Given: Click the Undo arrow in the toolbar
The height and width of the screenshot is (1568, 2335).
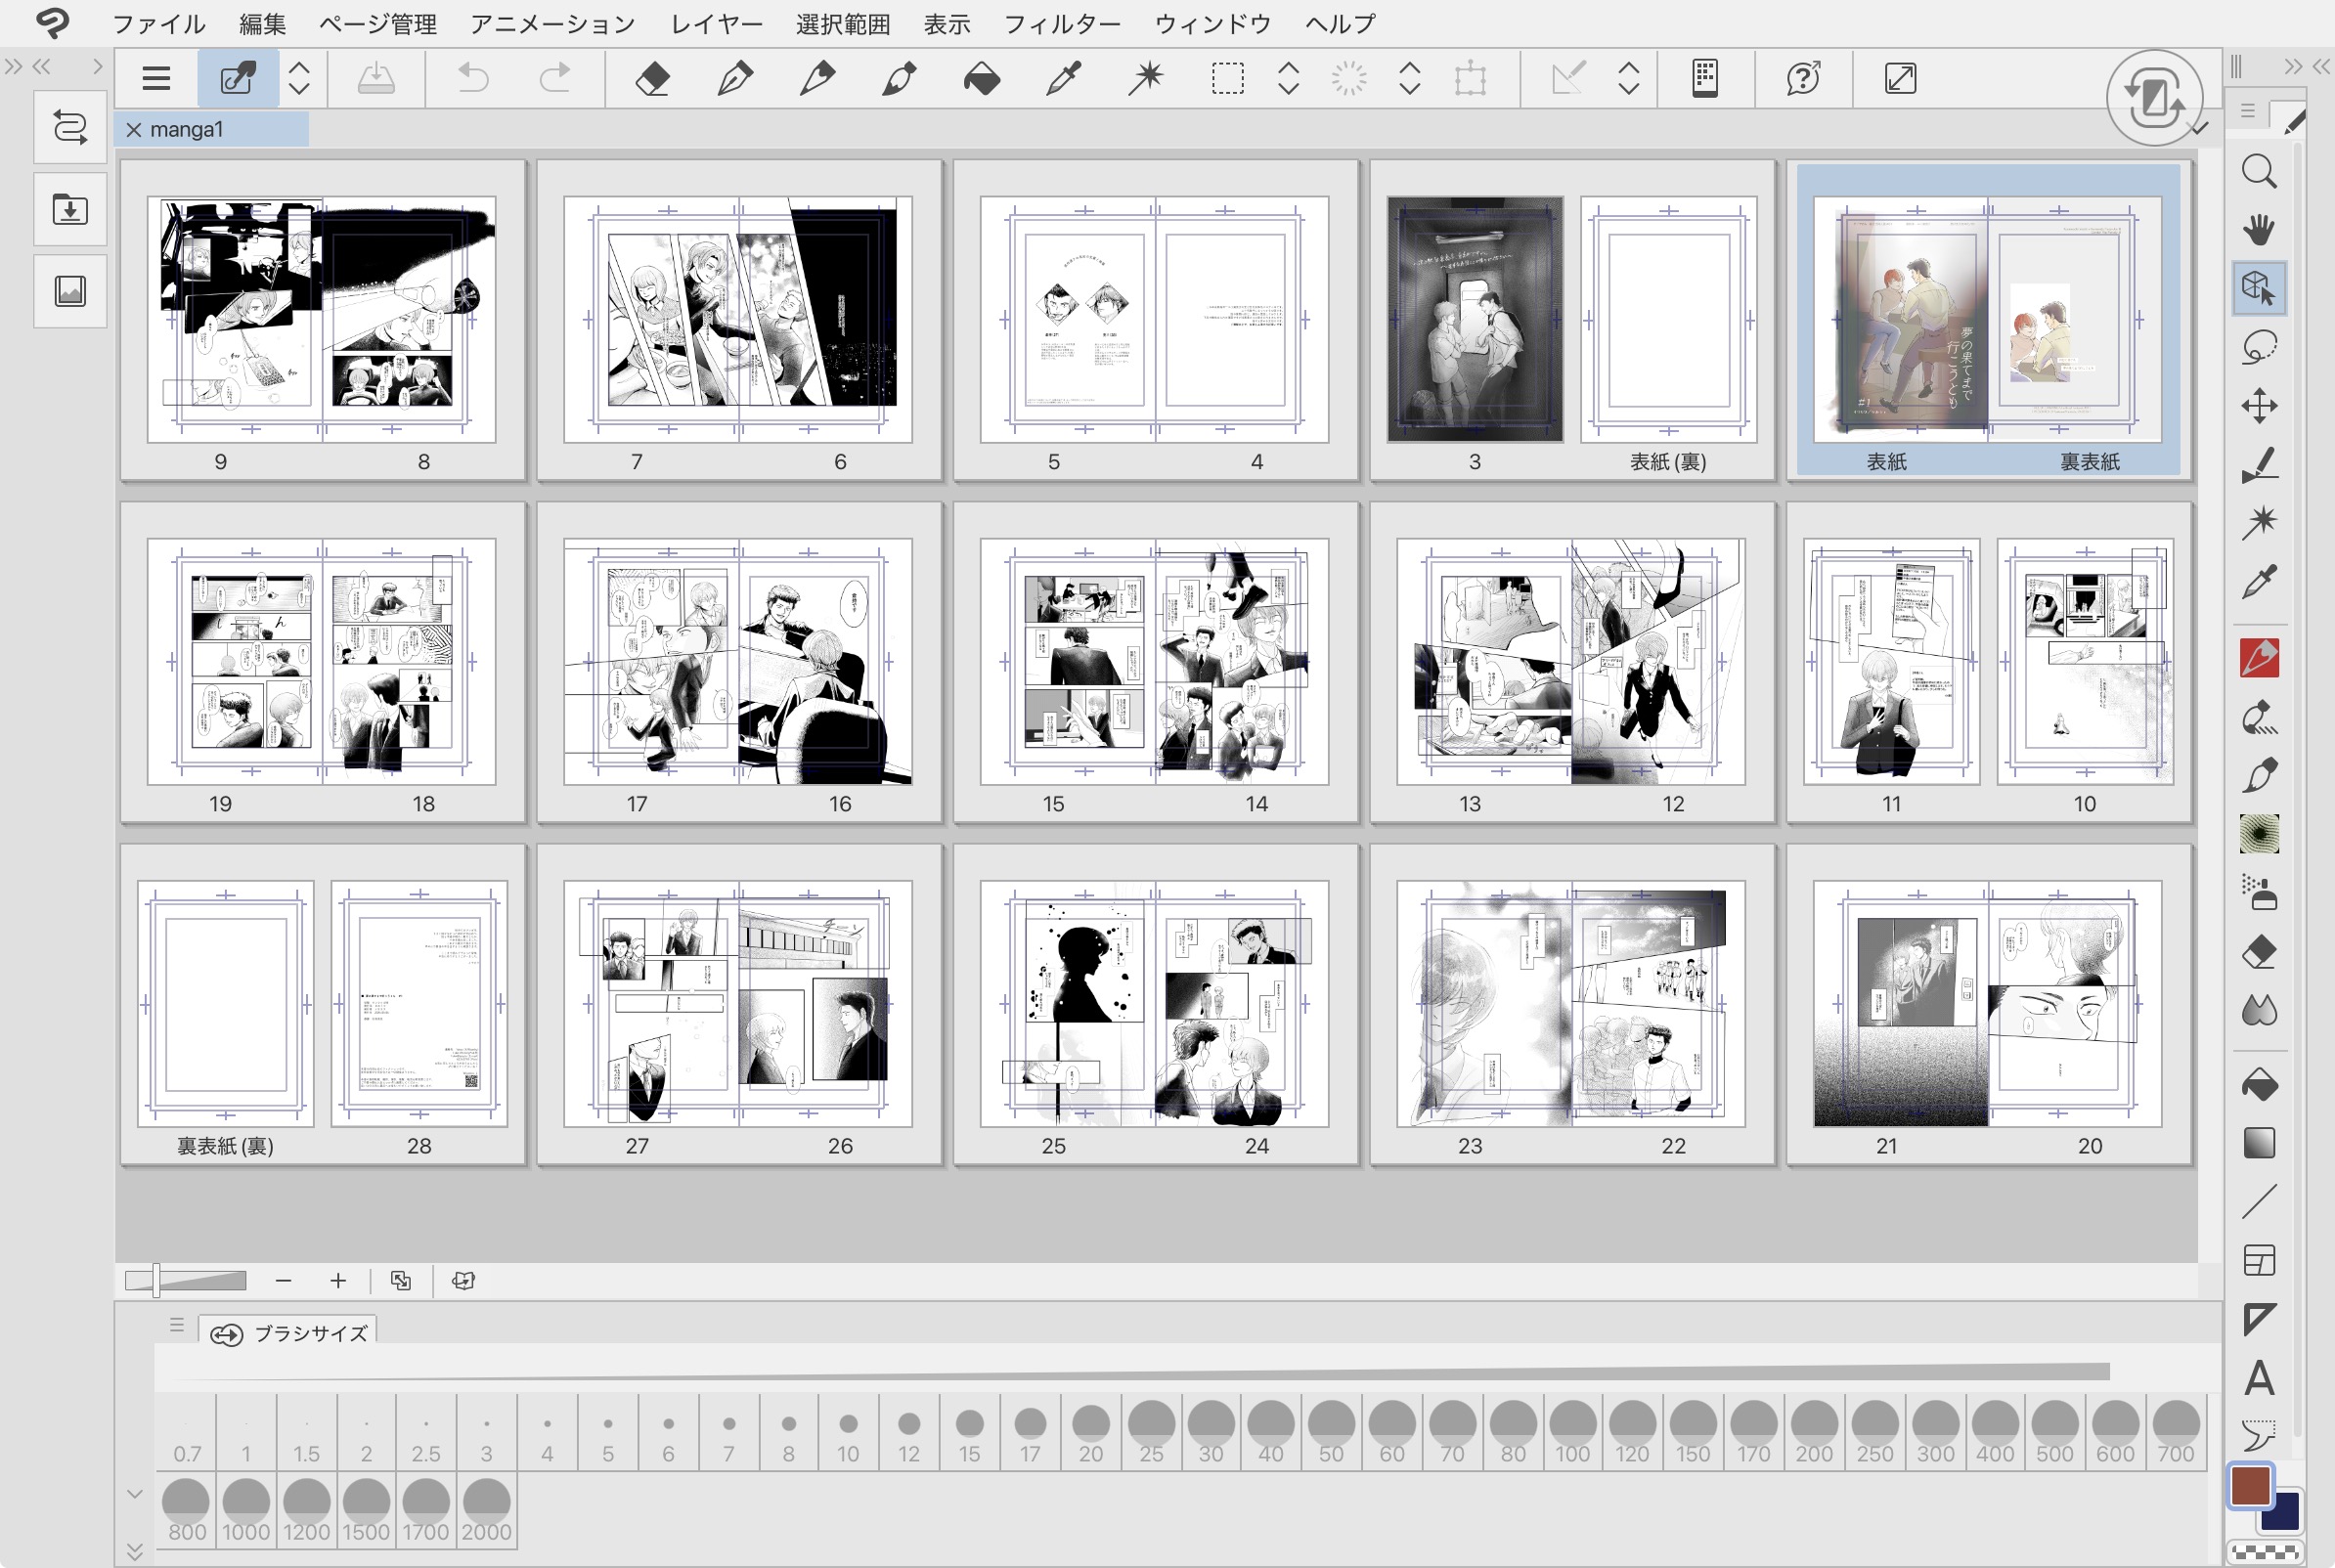Looking at the screenshot, I should point(472,78).
